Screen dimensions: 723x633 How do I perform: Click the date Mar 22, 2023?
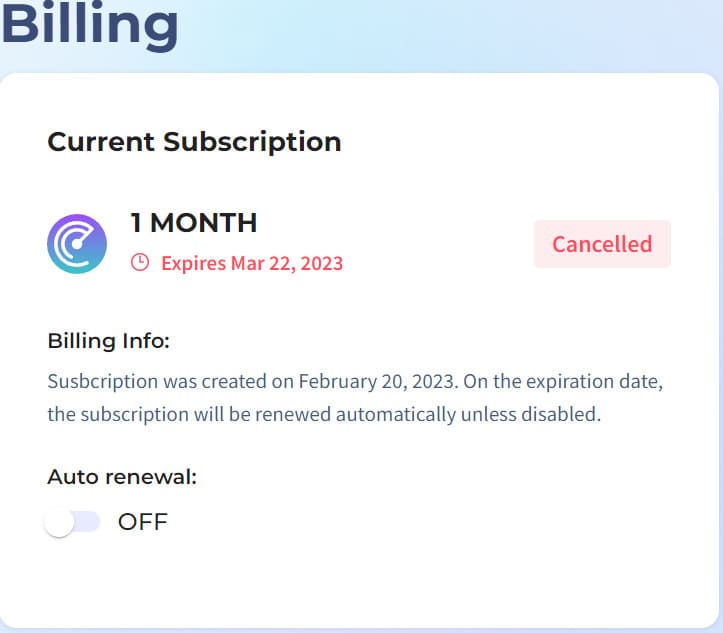coord(287,263)
